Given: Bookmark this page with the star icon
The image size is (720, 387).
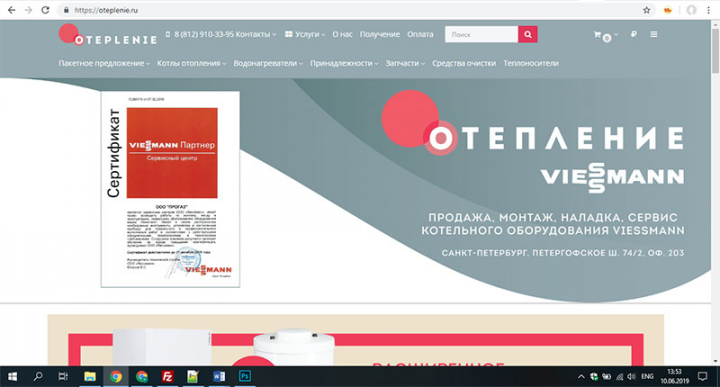Looking at the screenshot, I should 647,10.
